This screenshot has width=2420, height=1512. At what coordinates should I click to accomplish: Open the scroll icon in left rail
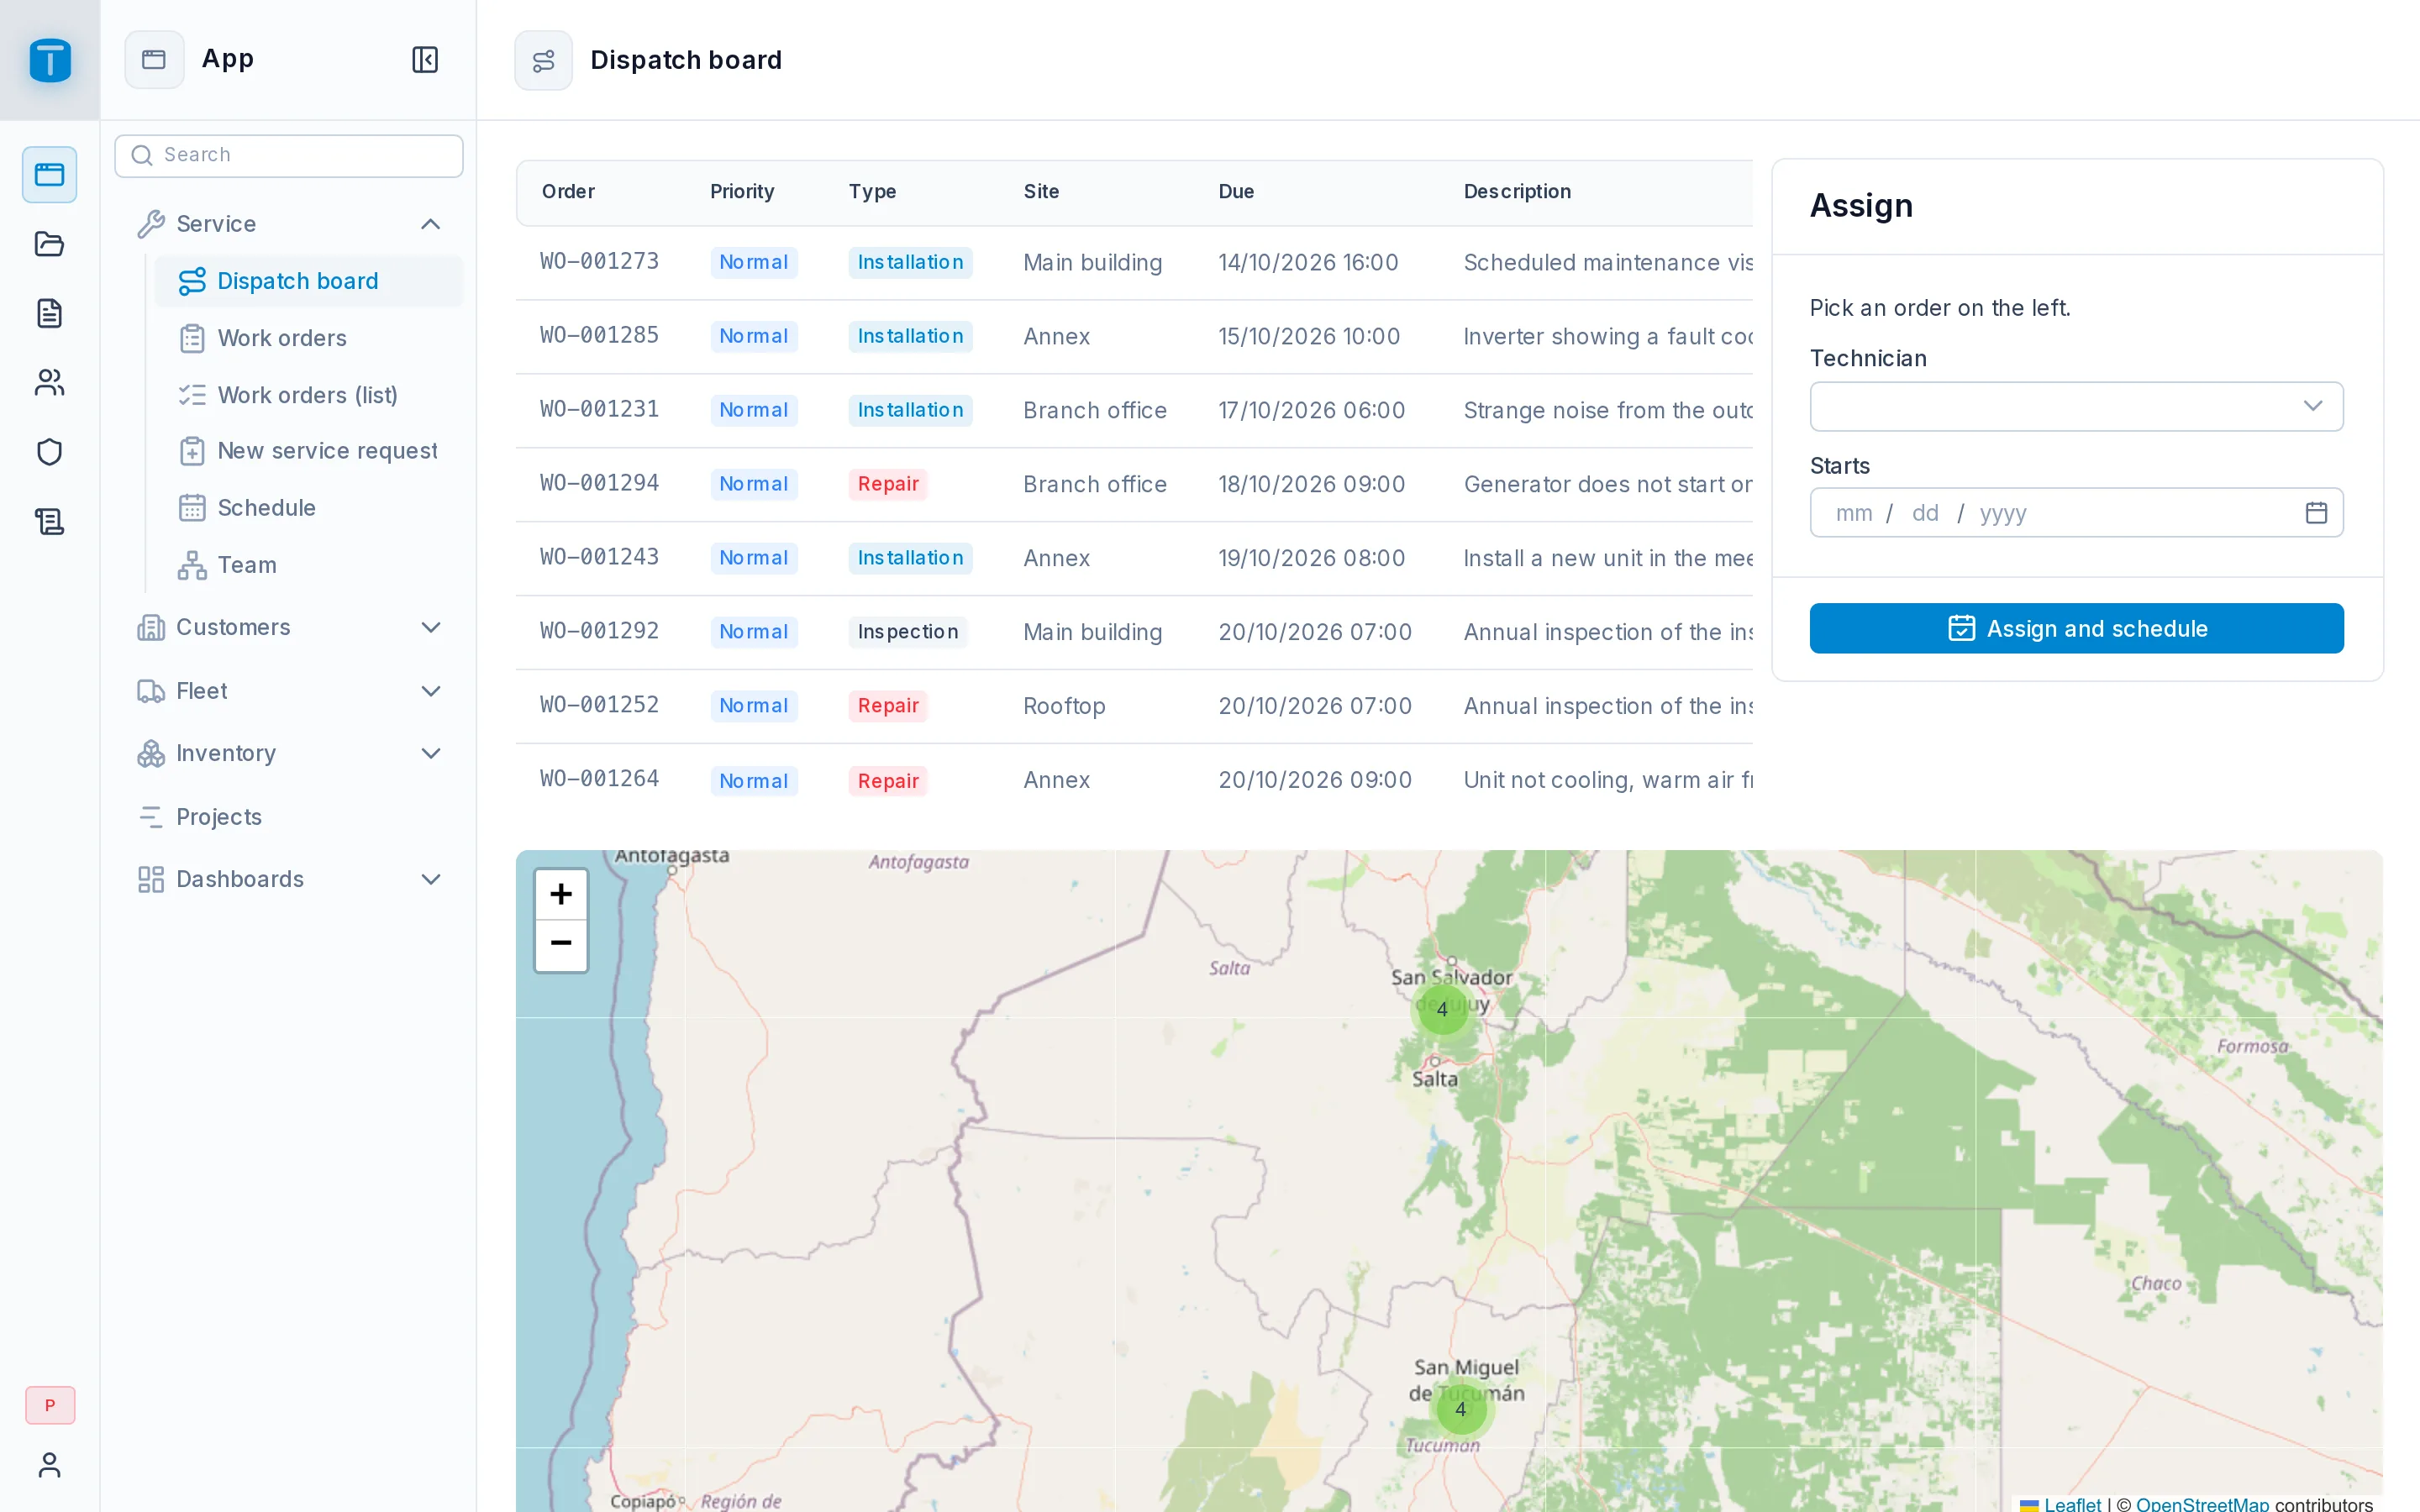tap(49, 521)
